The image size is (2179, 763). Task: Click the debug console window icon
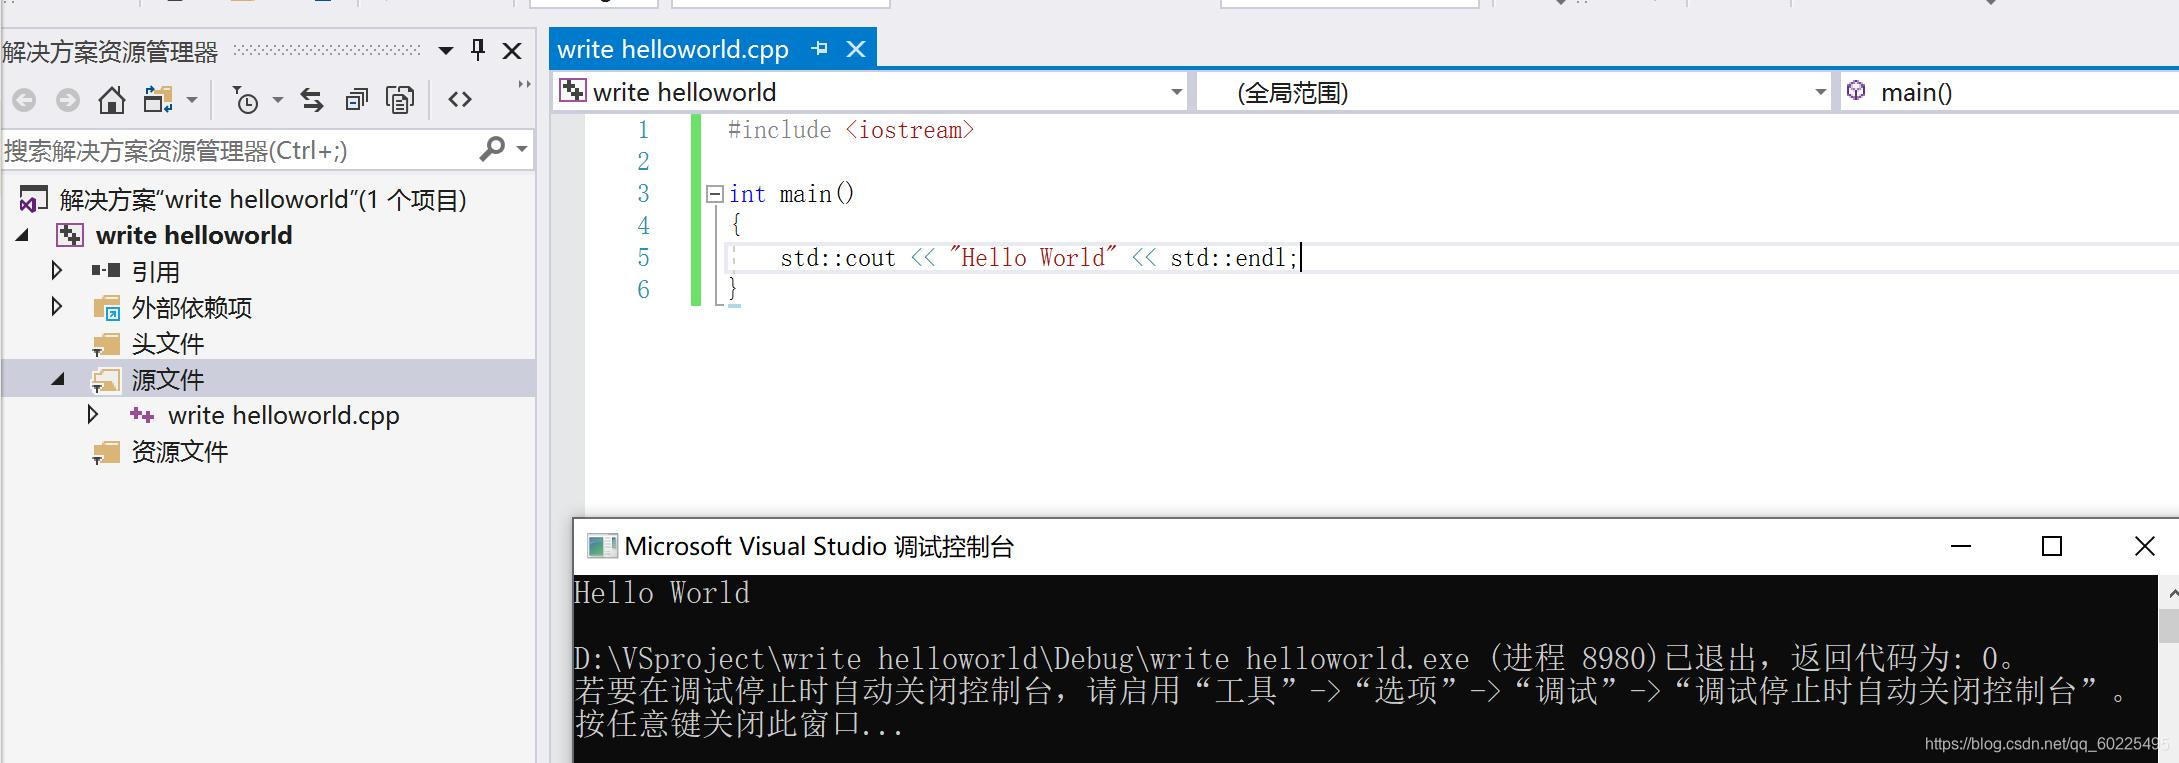pyautogui.click(x=602, y=546)
